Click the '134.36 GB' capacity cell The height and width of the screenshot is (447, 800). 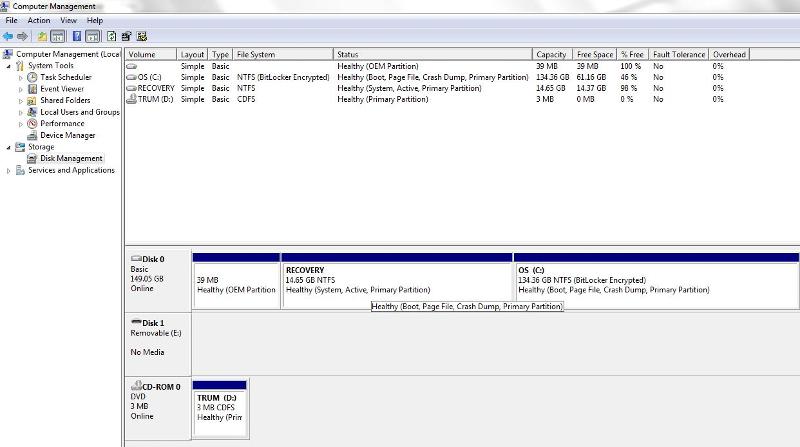pos(553,78)
